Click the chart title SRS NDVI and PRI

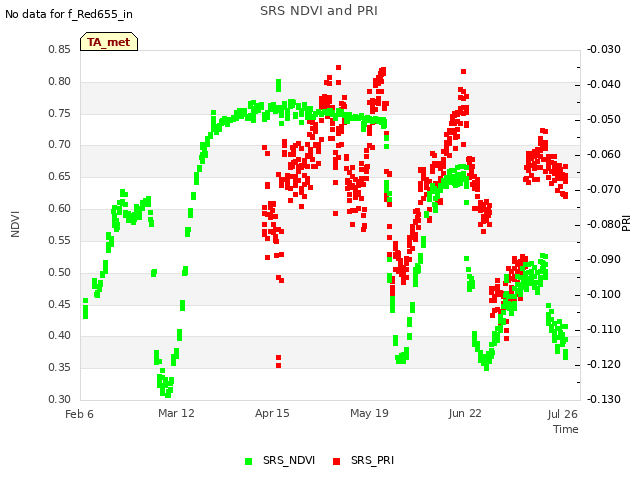coord(319,11)
